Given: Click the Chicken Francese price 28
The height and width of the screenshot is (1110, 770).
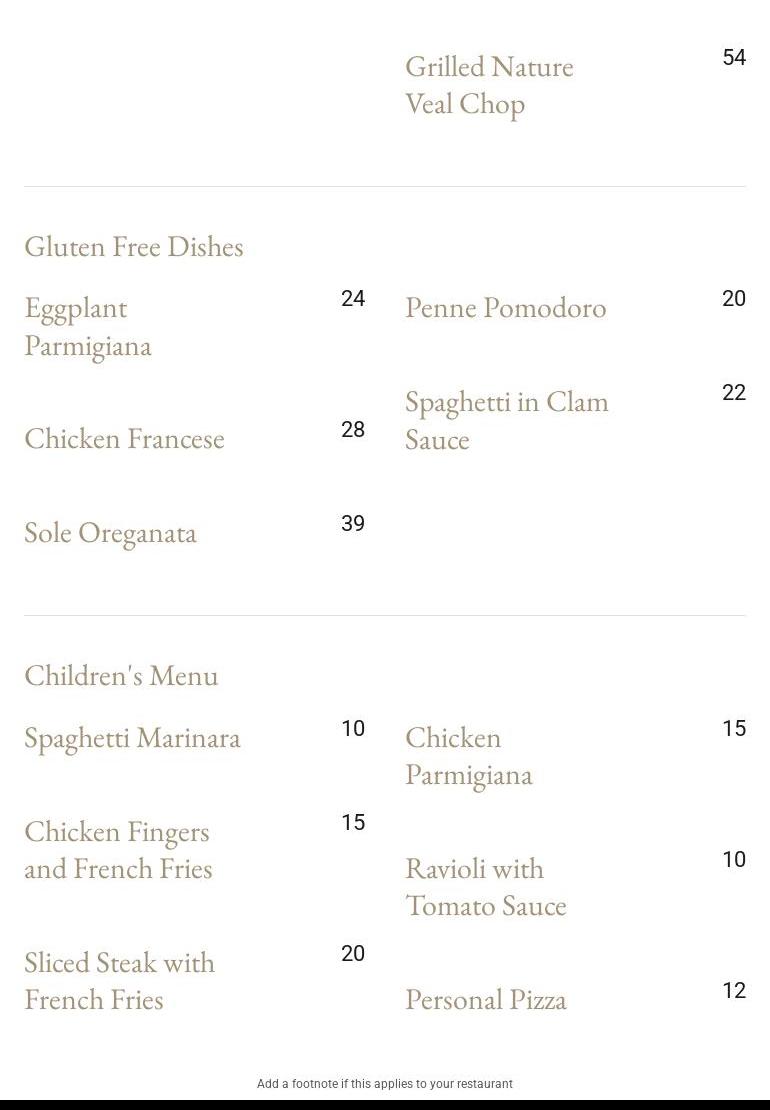Looking at the screenshot, I should click(x=353, y=429).
